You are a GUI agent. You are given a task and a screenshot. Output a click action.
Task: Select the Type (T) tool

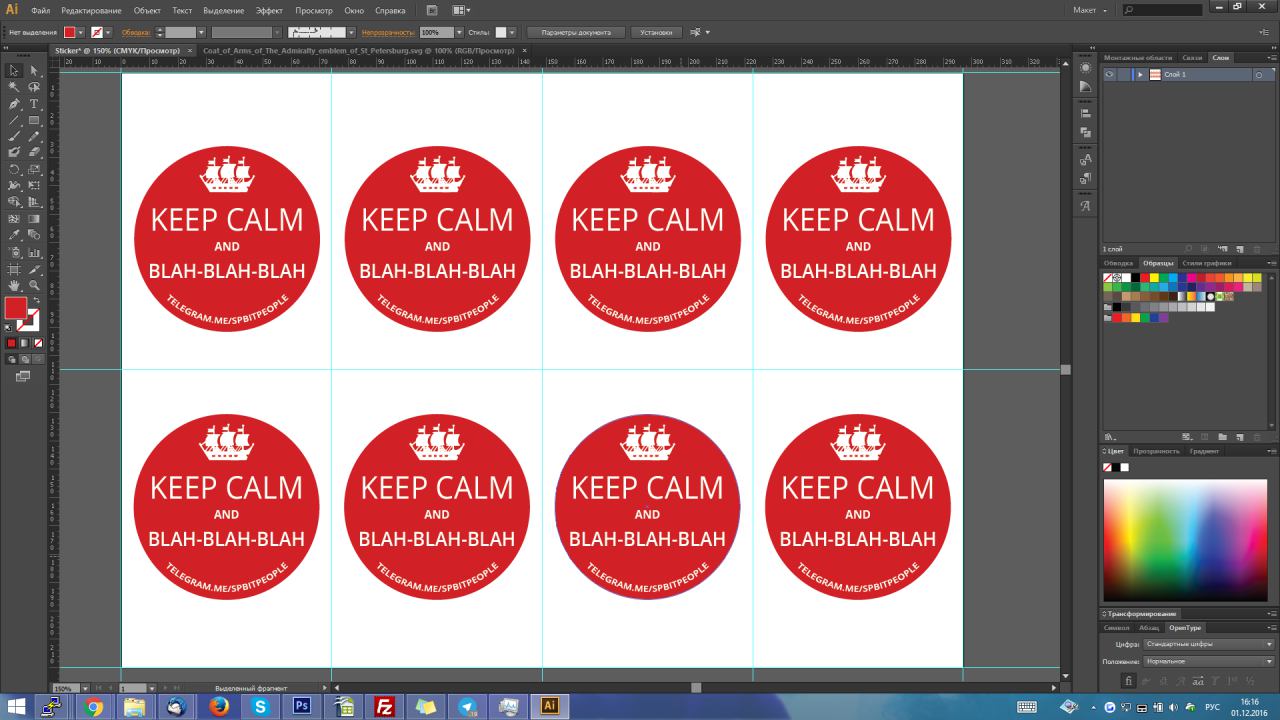pyautogui.click(x=33, y=104)
